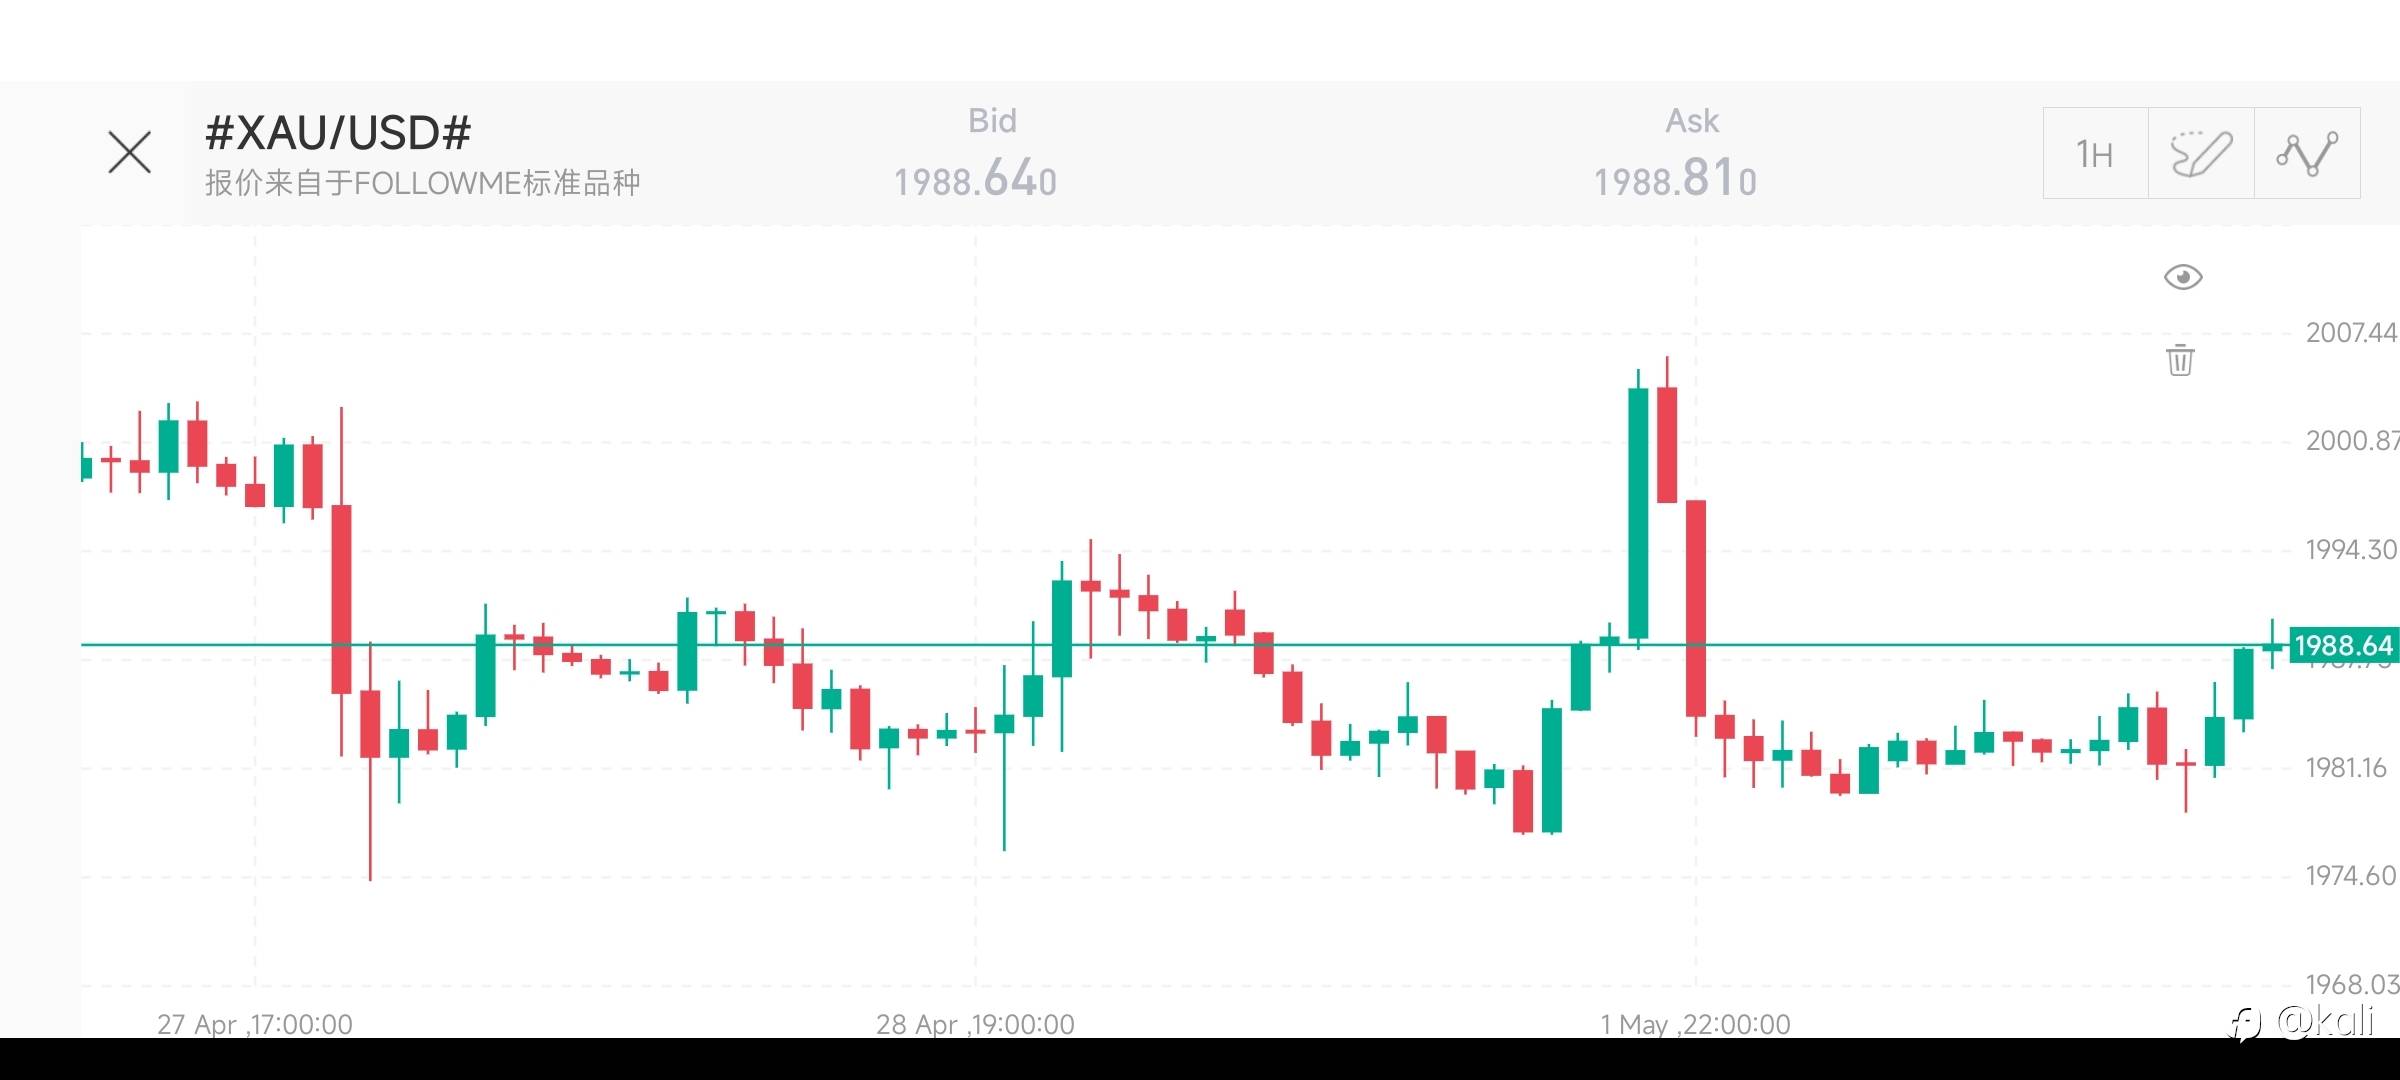2400x1080 pixels.
Task: Click the 1974.60 price axis label
Action: [2350, 876]
